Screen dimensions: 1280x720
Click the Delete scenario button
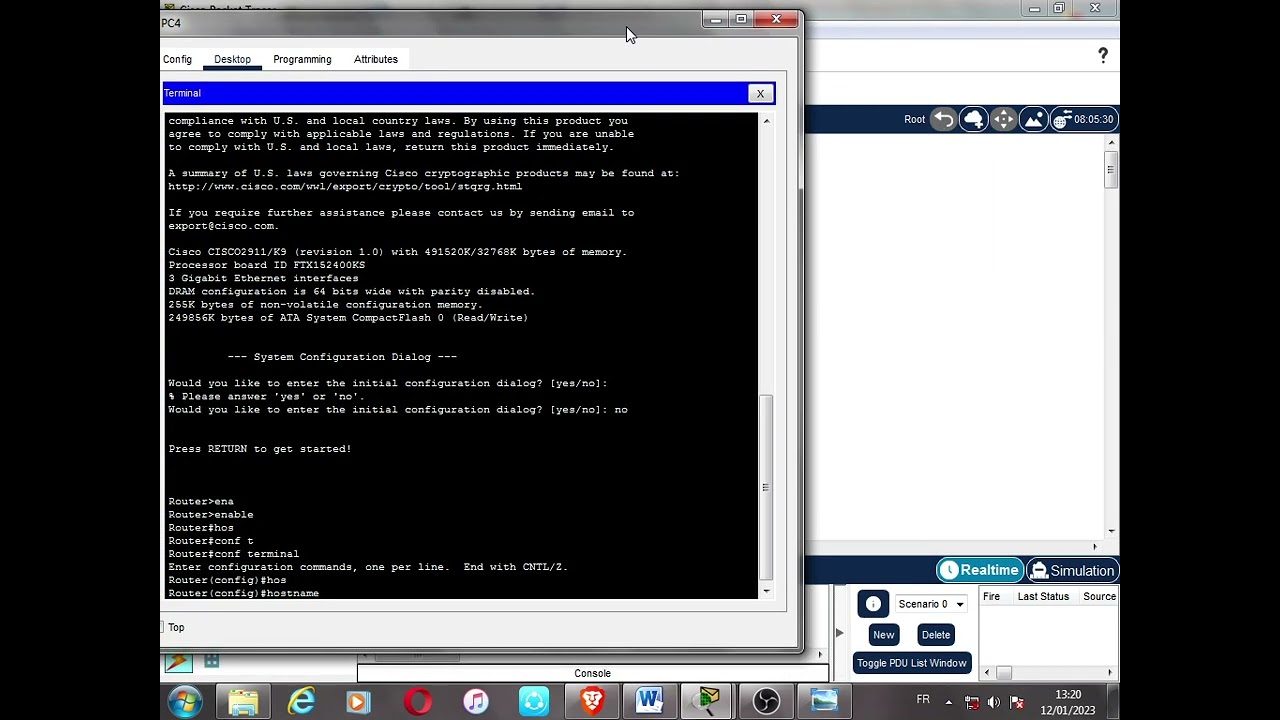[936, 635]
